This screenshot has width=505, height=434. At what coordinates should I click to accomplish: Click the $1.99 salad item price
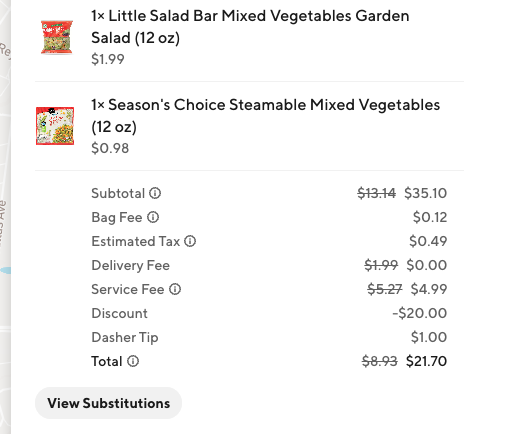[x=108, y=59]
